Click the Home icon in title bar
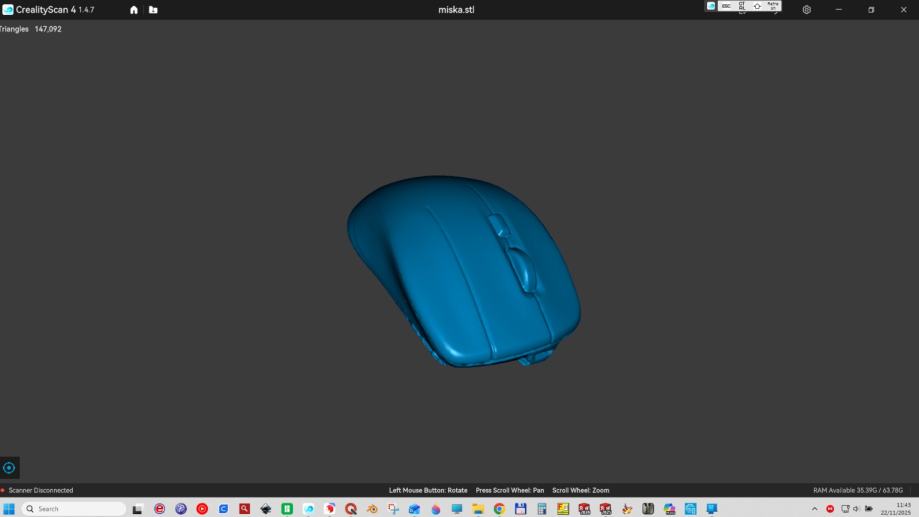Viewport: 919px width, 517px height. (x=134, y=10)
